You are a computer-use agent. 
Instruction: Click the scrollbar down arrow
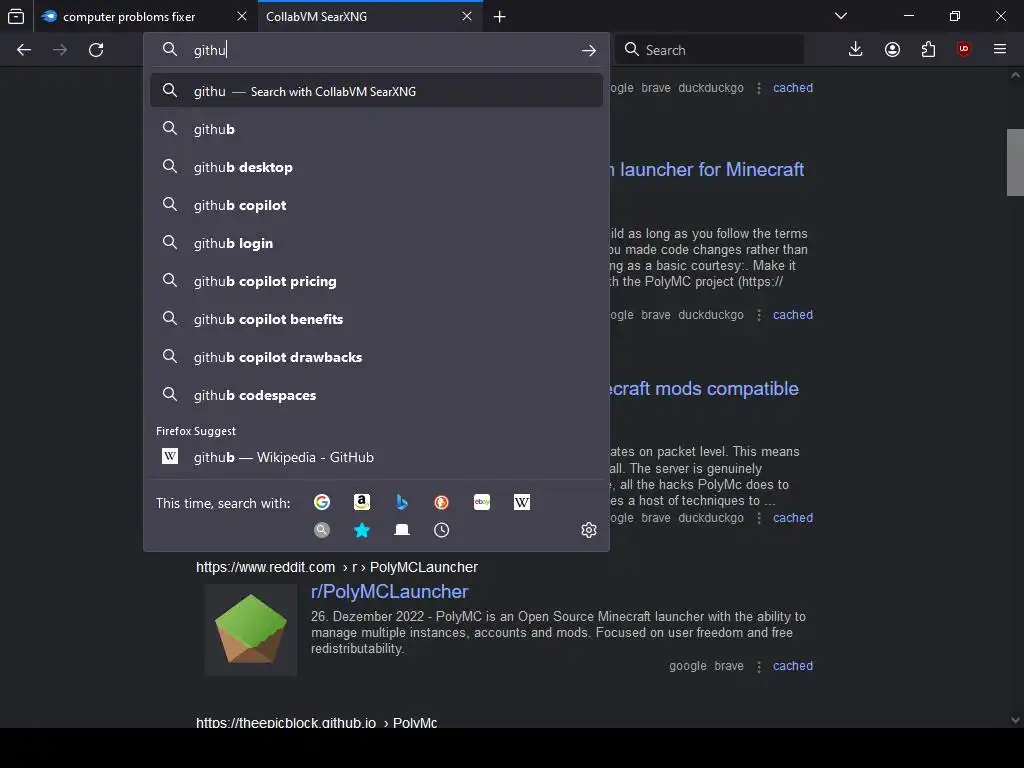[x=1015, y=720]
